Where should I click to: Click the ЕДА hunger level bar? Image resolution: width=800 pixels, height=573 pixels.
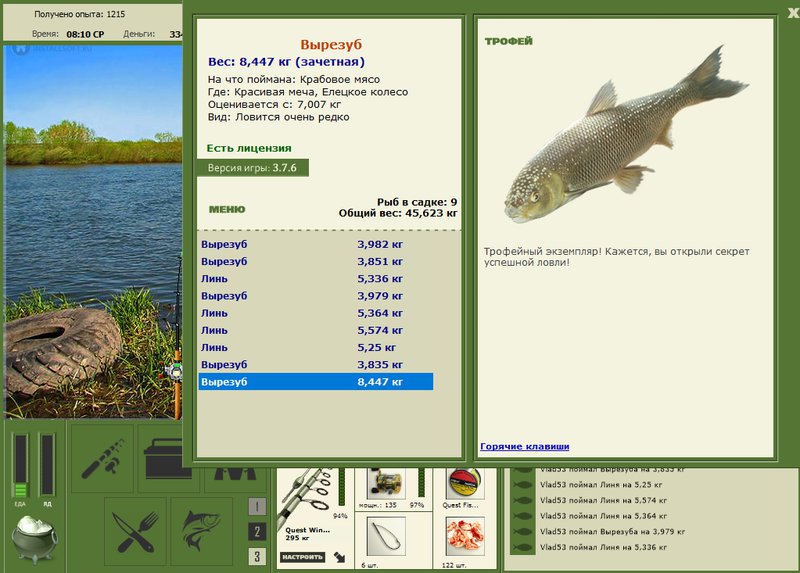[x=20, y=466]
